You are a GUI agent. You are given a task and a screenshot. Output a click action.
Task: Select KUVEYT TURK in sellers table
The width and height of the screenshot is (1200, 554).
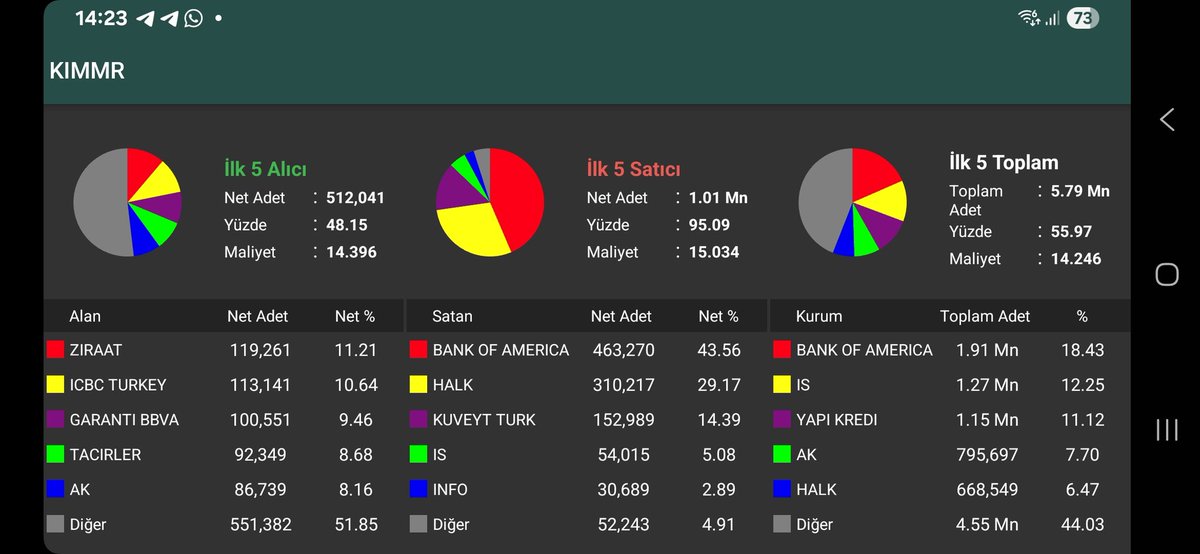[x=587, y=420]
